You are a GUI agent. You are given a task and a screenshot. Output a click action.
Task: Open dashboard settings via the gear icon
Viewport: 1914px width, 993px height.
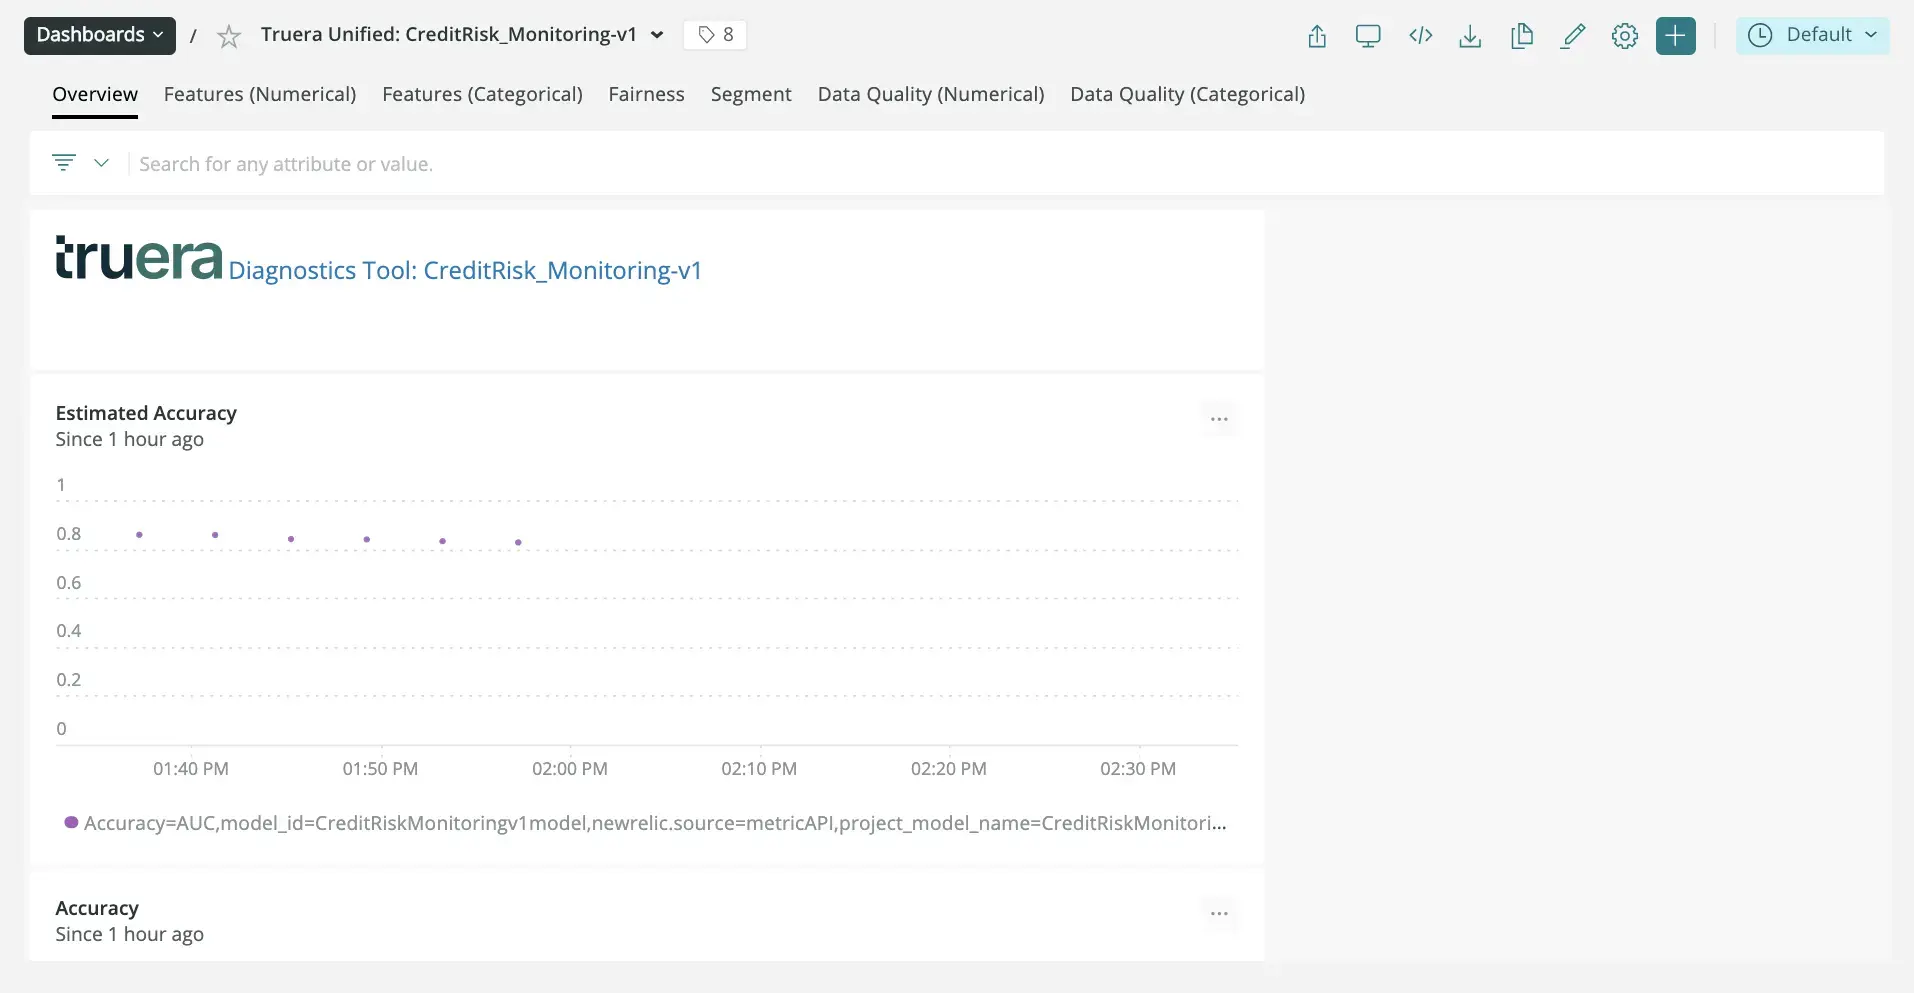(1625, 36)
